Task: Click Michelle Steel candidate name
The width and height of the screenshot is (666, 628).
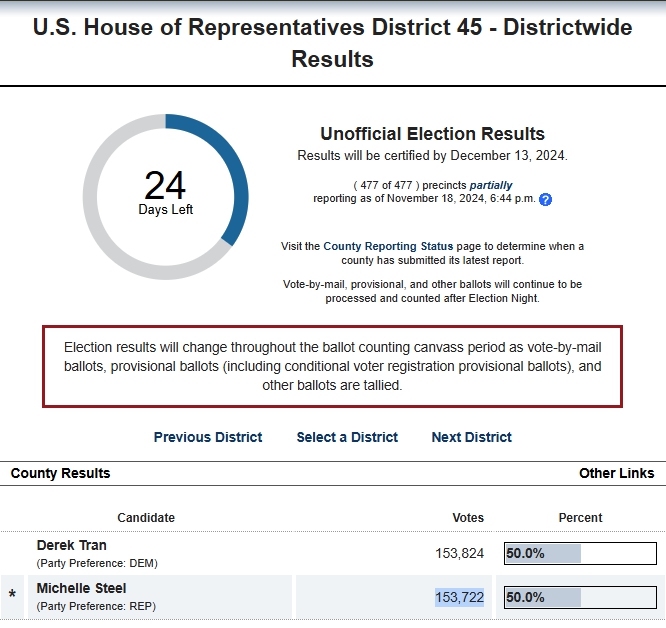Action: pos(81,588)
